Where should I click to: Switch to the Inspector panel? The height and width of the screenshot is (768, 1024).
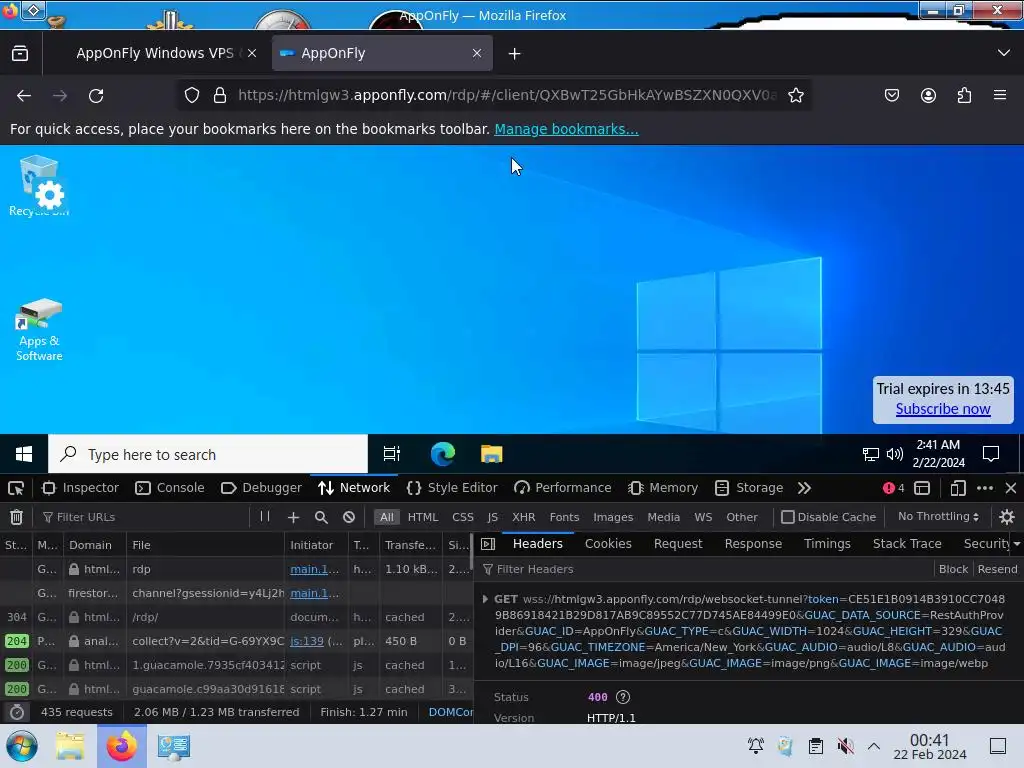(80, 488)
